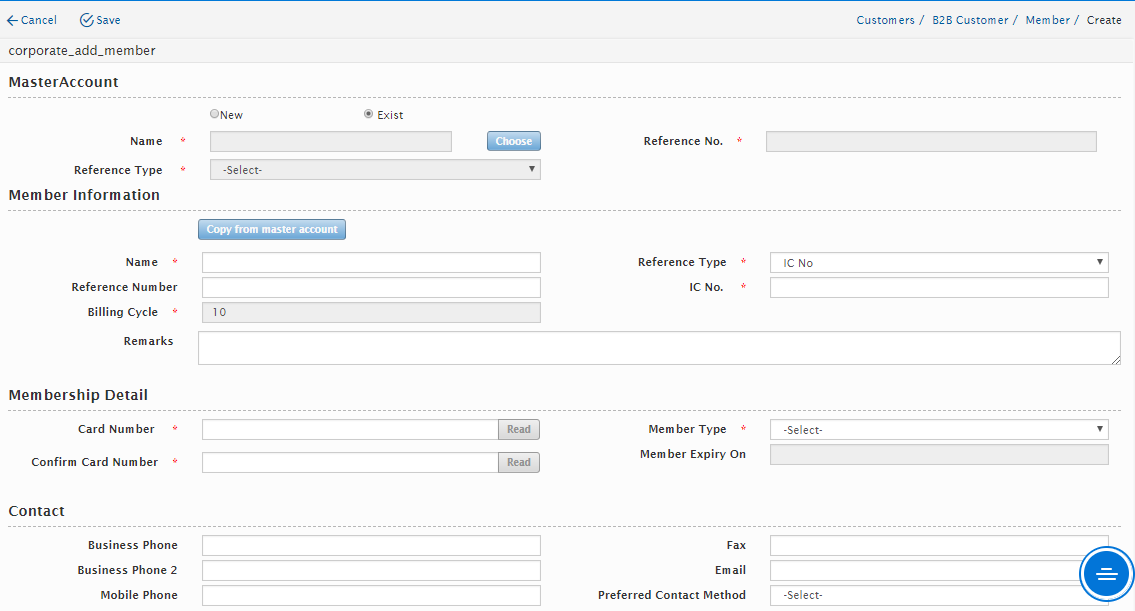Viewport: 1135px width, 611px height.
Task: Open the floating blue menu button
Action: tap(1106, 574)
